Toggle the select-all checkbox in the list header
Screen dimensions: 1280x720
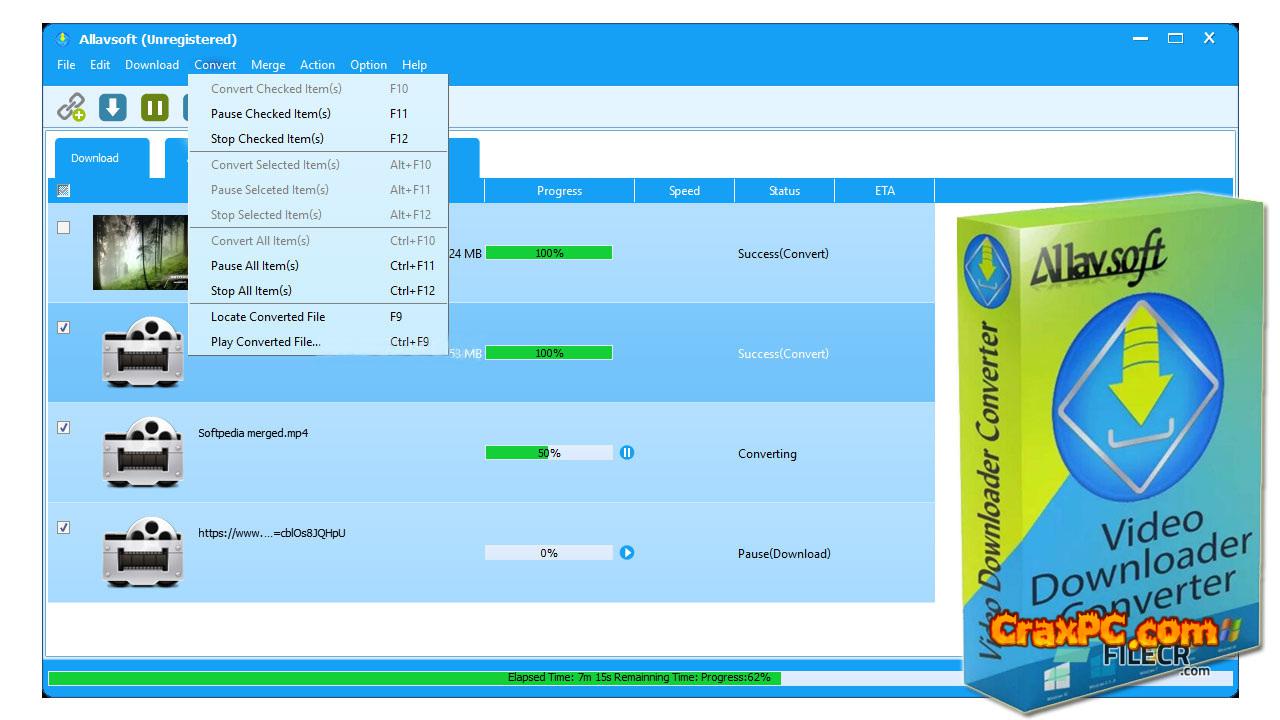(x=64, y=190)
